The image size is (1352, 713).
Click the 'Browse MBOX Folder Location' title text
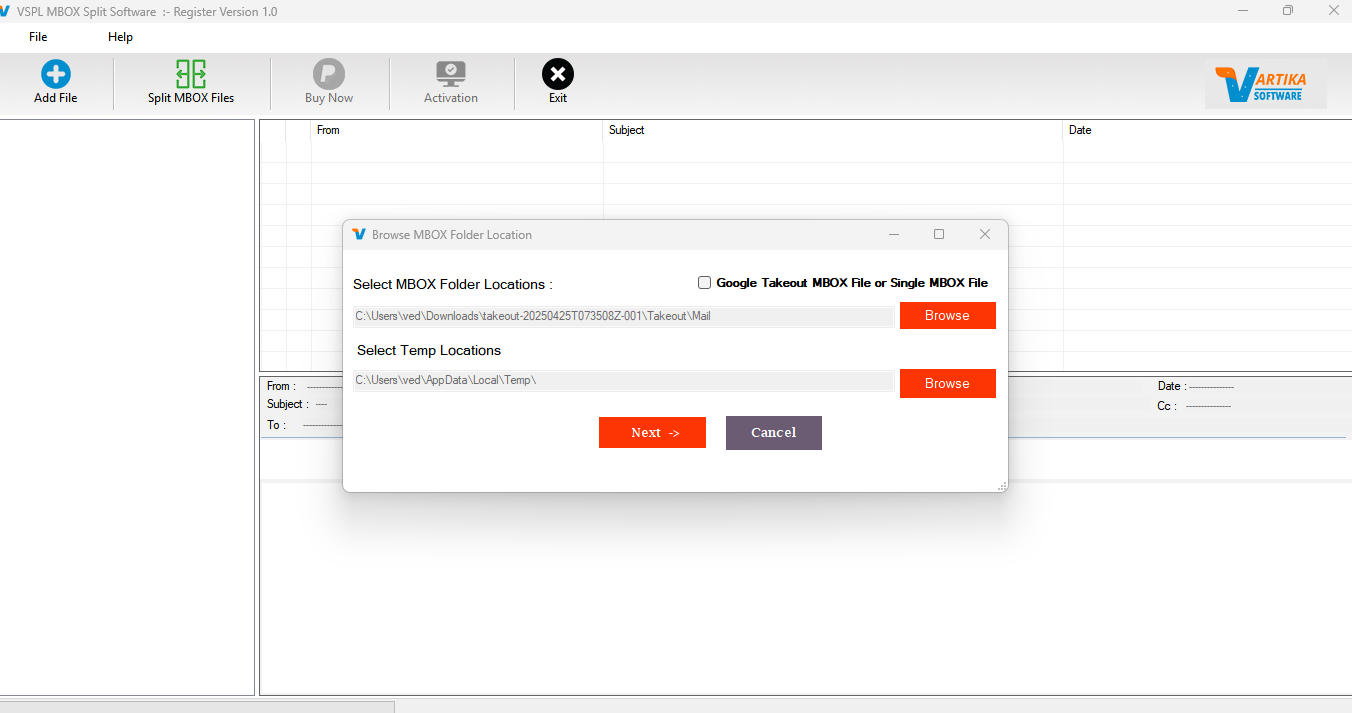pos(452,235)
